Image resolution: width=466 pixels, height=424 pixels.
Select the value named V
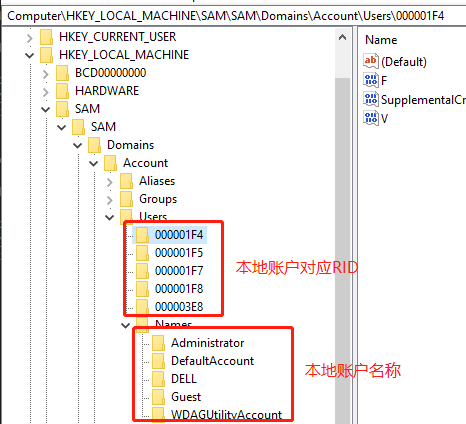point(384,118)
